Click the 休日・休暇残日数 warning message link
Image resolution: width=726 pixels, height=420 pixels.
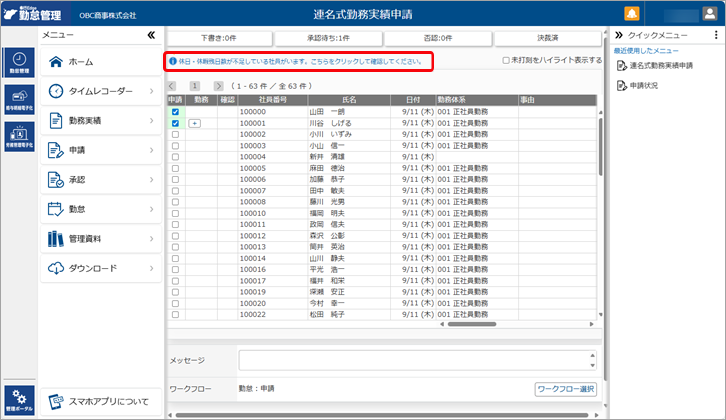(301, 61)
